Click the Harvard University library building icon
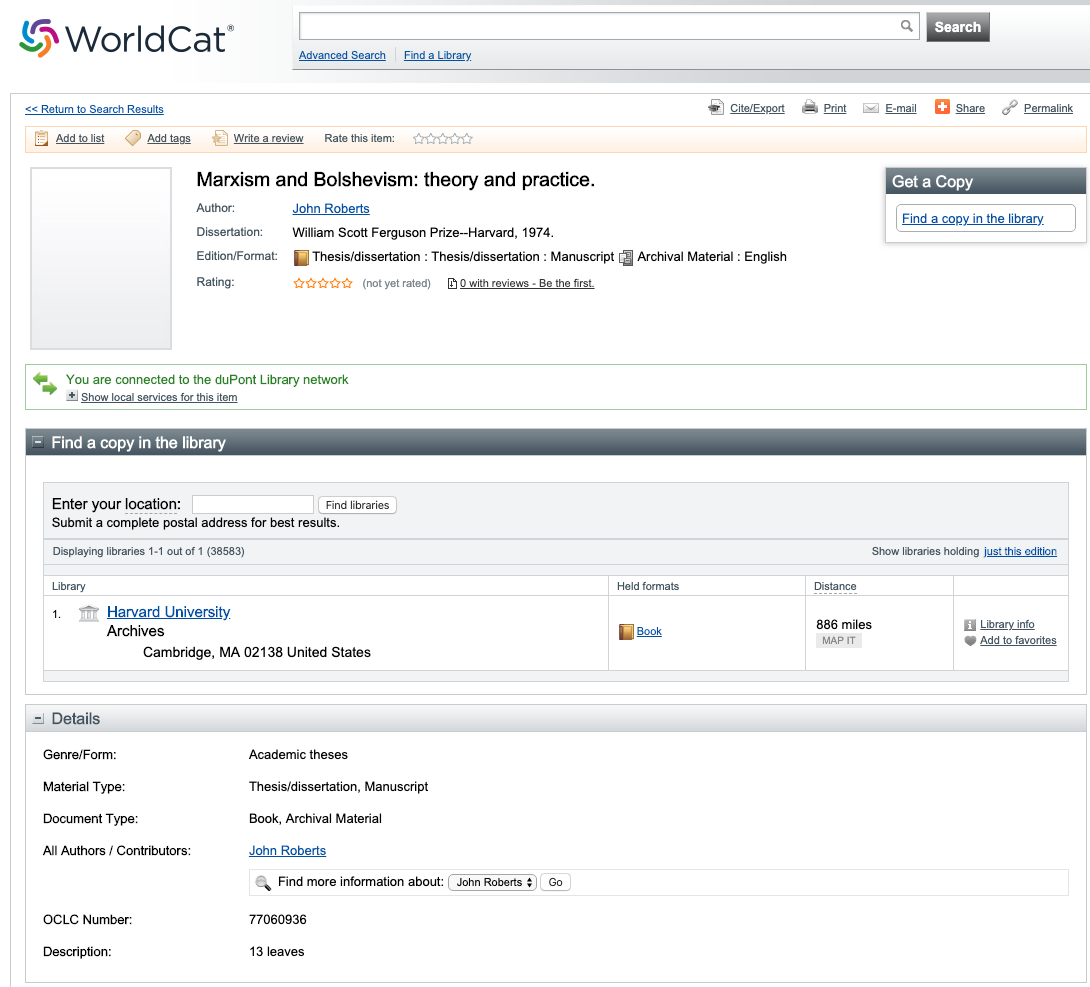 tap(89, 613)
